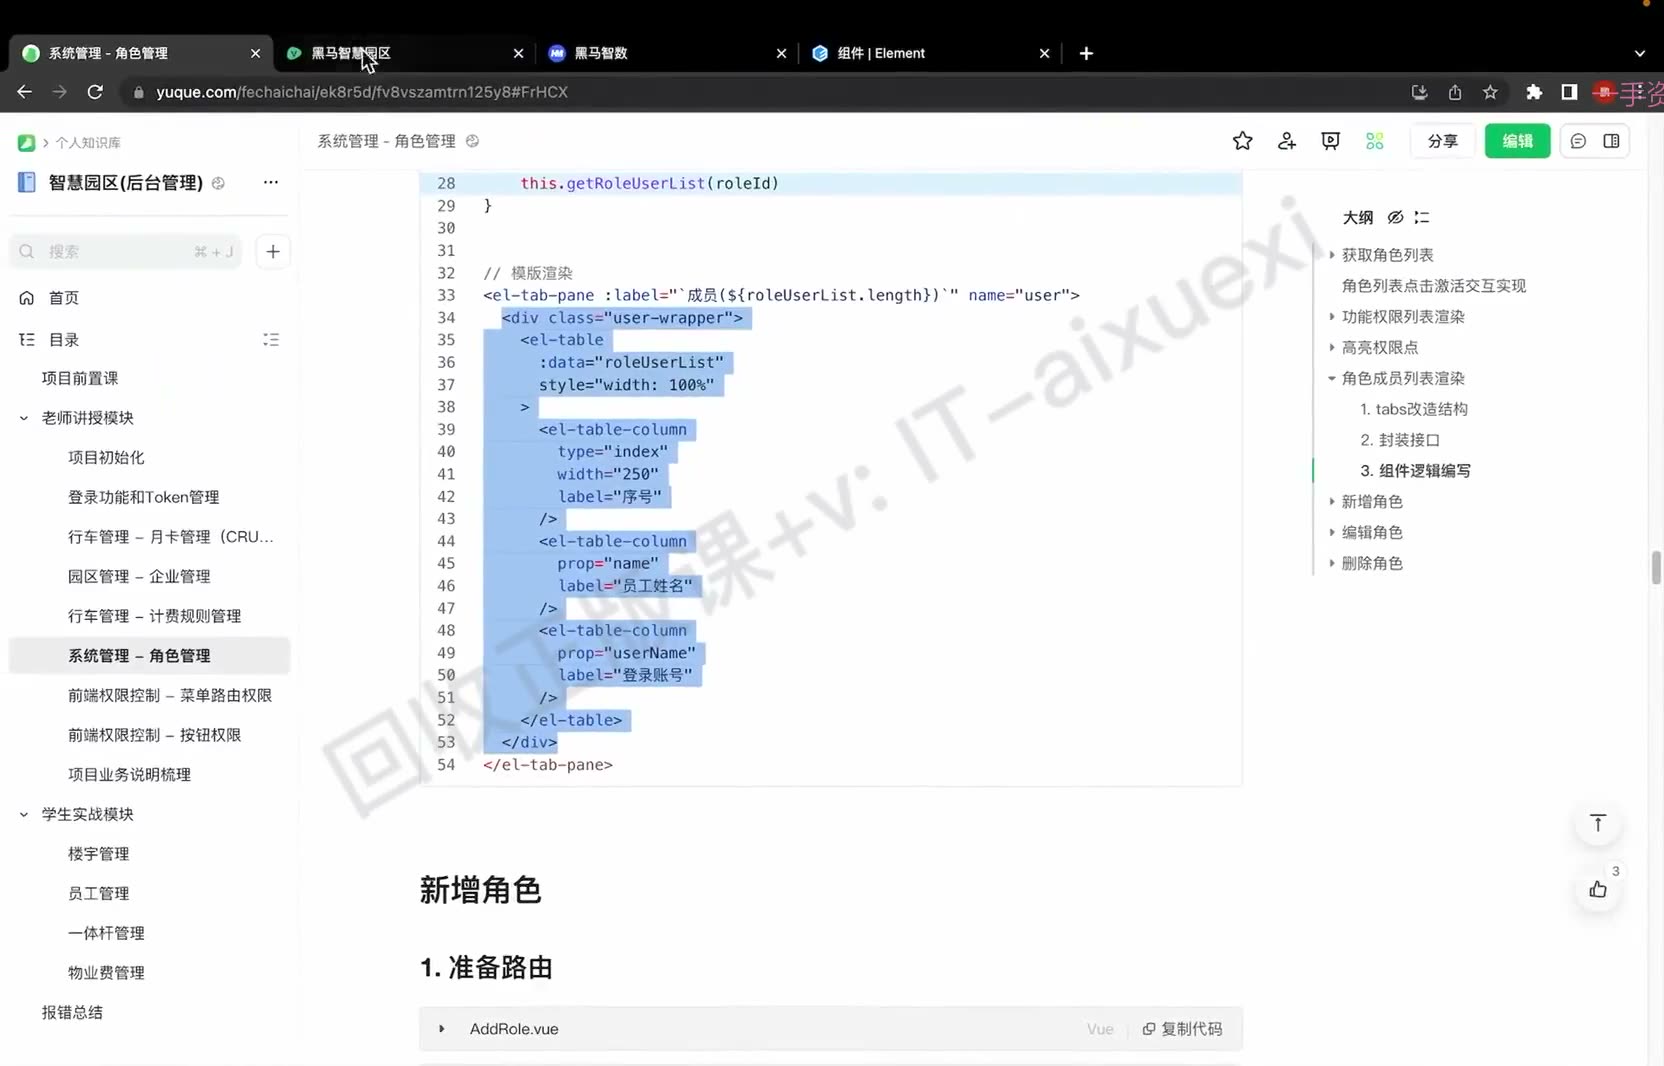The image size is (1664, 1066).
Task: Expand 新增角色 in the outline
Action: (x=1331, y=501)
